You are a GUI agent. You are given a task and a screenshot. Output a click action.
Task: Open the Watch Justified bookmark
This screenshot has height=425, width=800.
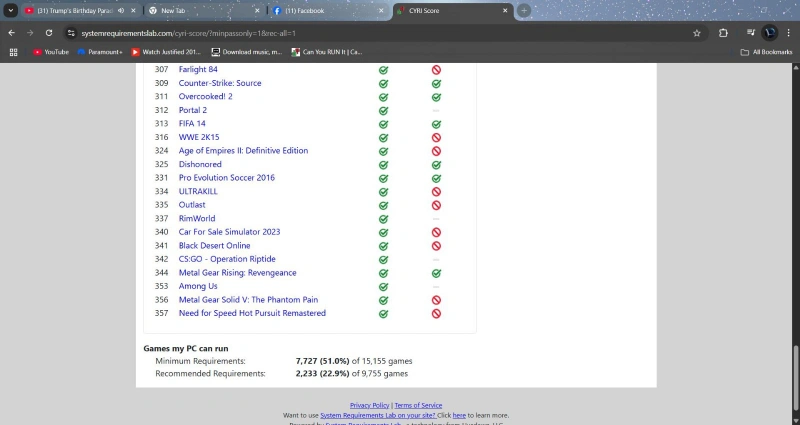coord(166,52)
